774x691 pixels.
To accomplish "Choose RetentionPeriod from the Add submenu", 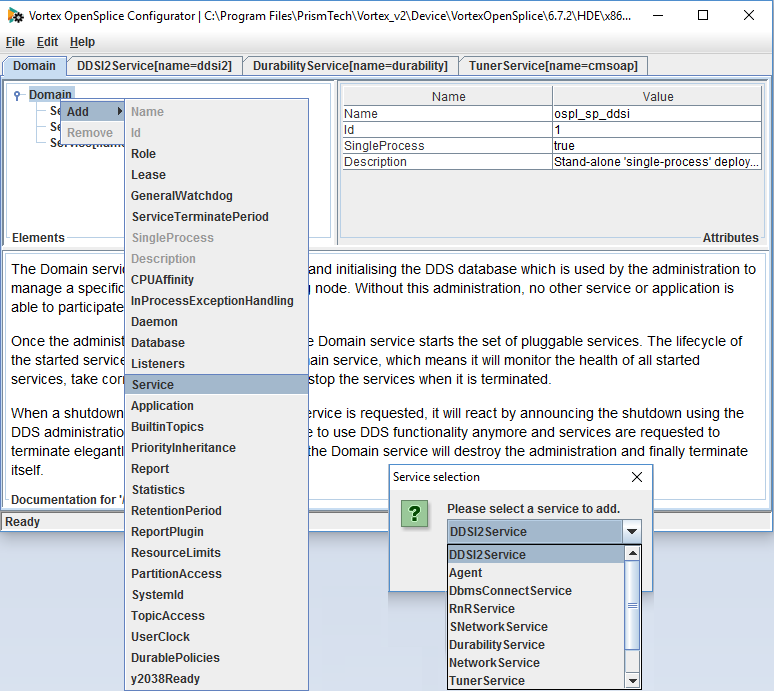I will click(217, 510).
